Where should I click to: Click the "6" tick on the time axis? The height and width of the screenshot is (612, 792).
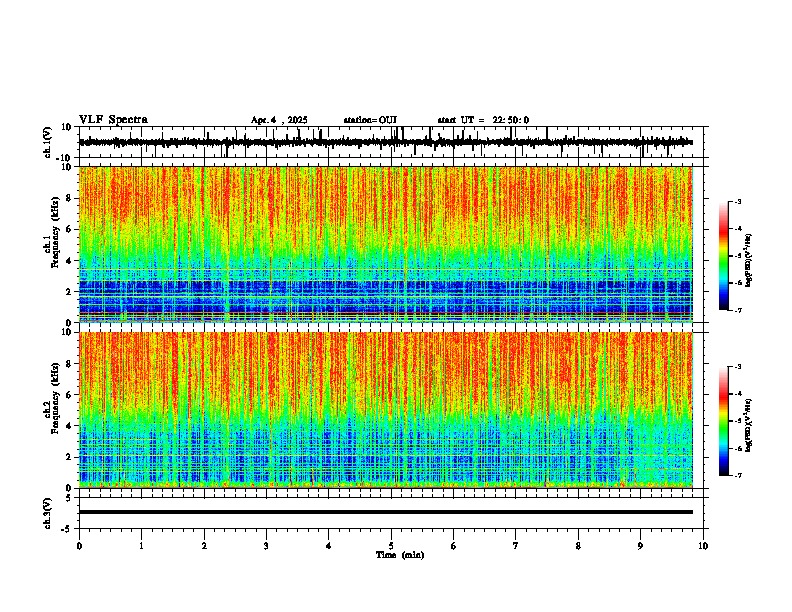454,546
